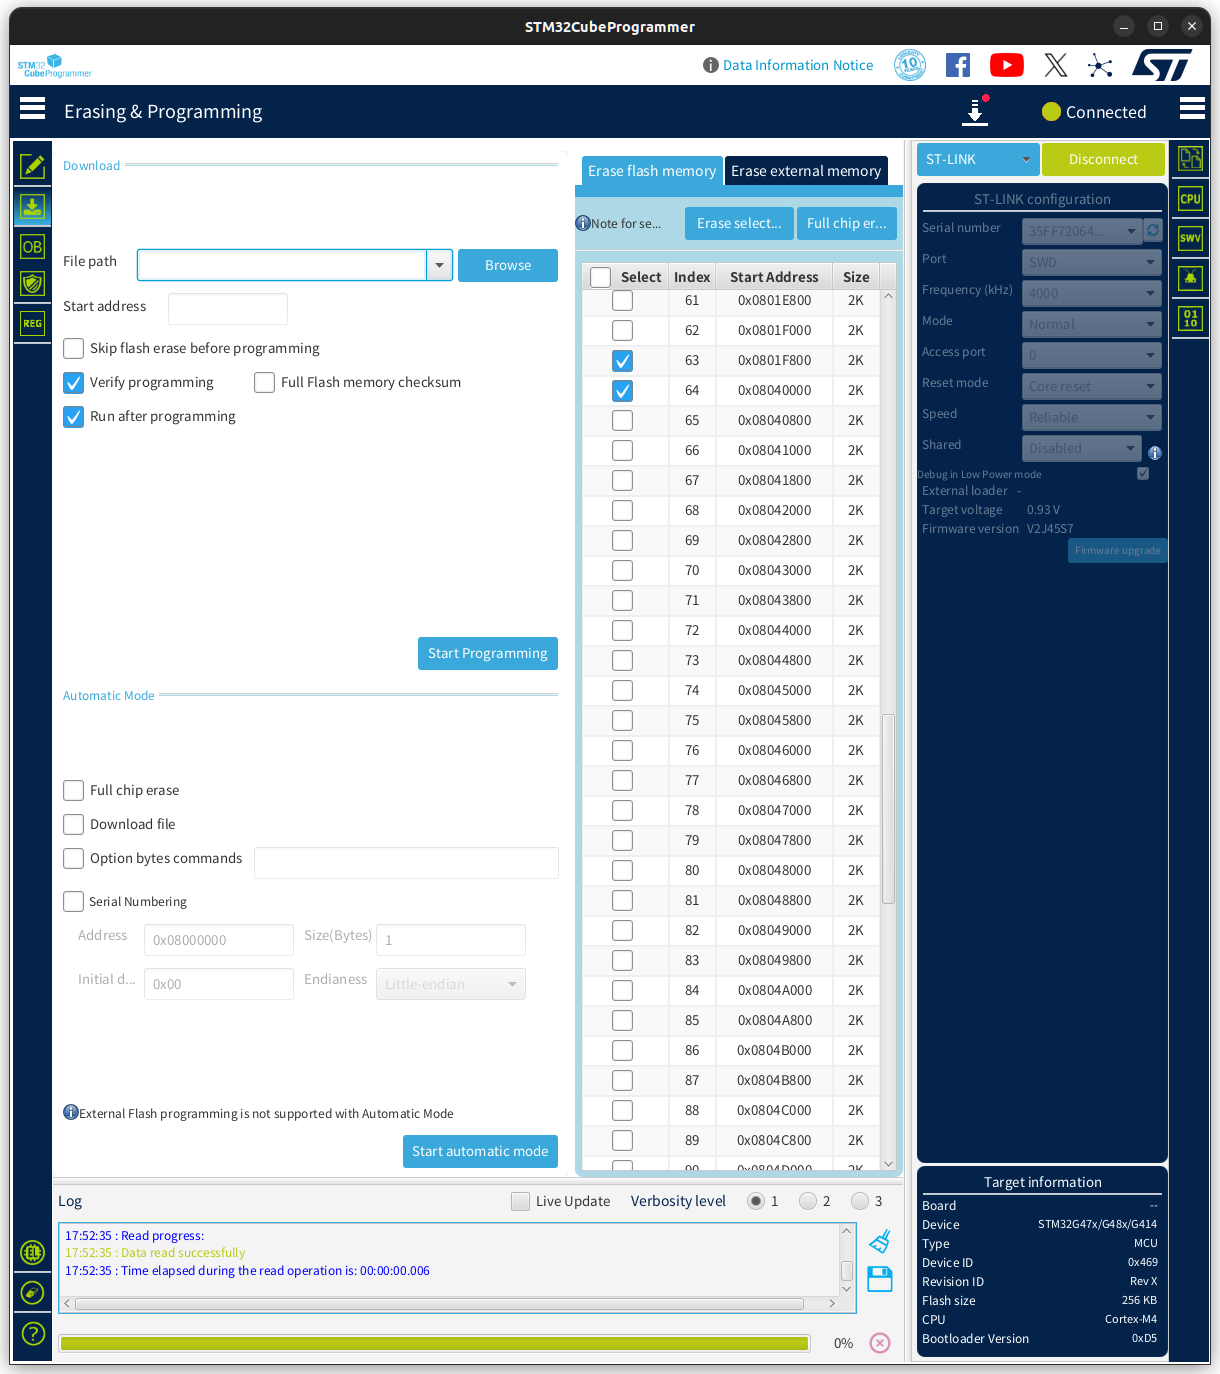
Task: Click the Full chip erase button
Action: click(x=847, y=223)
